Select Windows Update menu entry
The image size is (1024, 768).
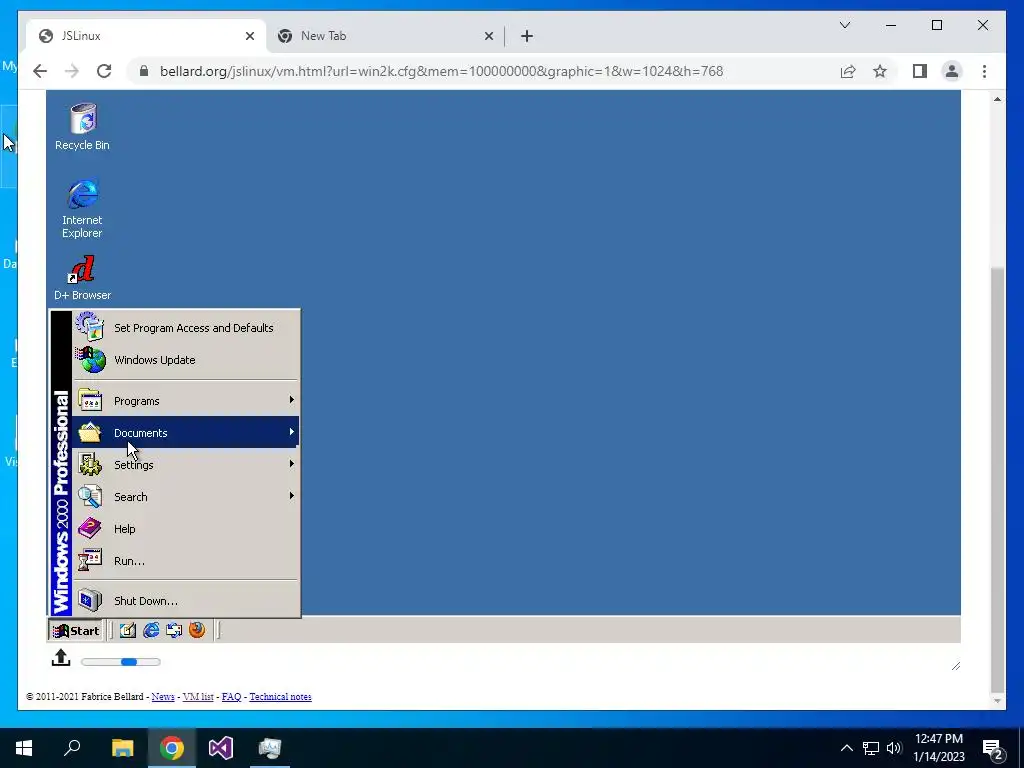pos(186,360)
